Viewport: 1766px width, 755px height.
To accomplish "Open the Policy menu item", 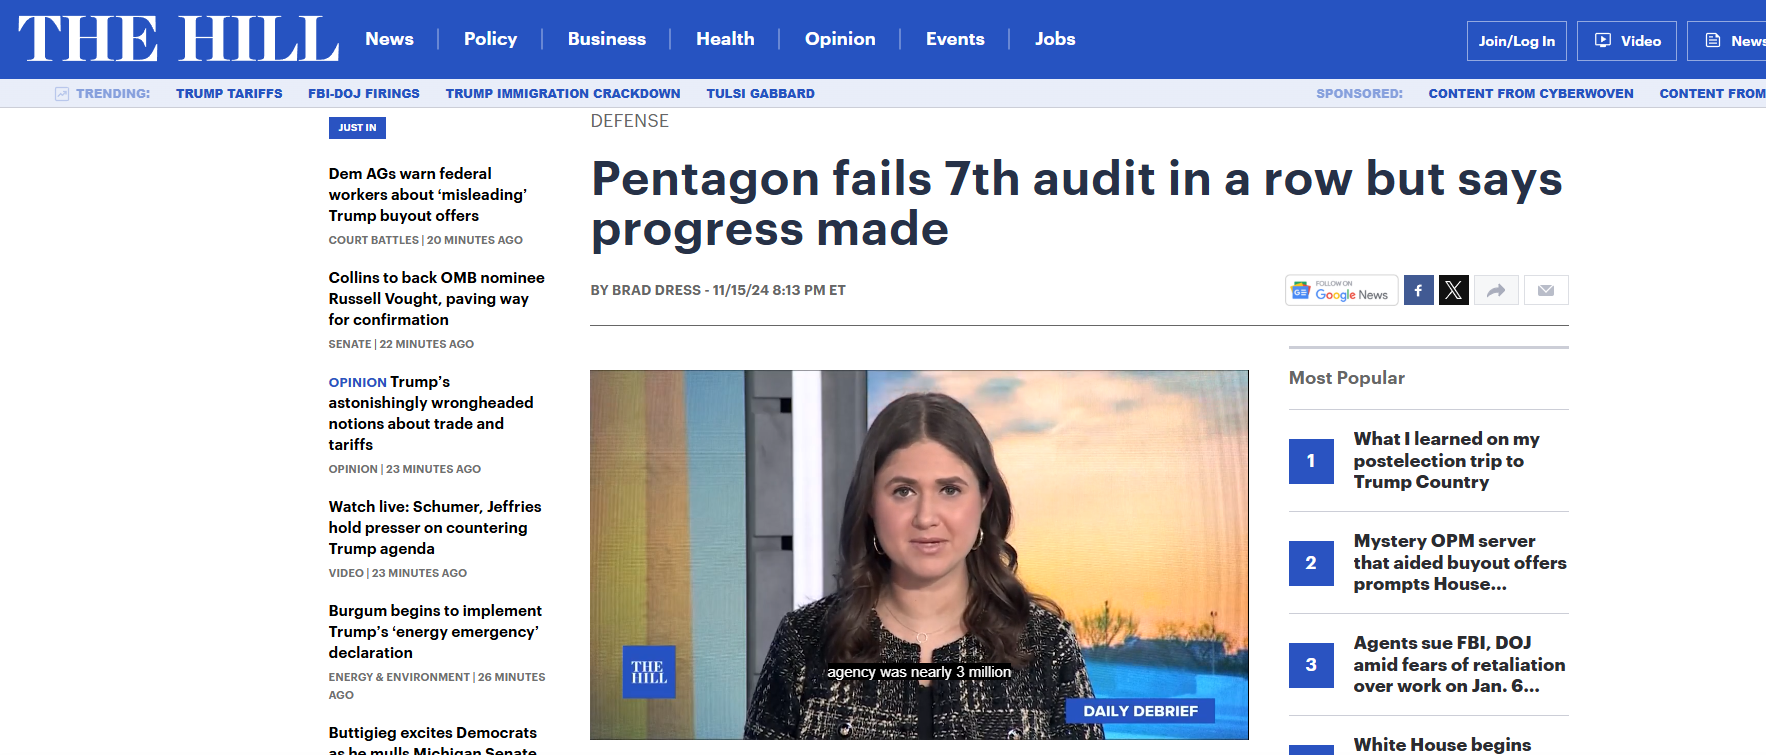I will [x=490, y=39].
